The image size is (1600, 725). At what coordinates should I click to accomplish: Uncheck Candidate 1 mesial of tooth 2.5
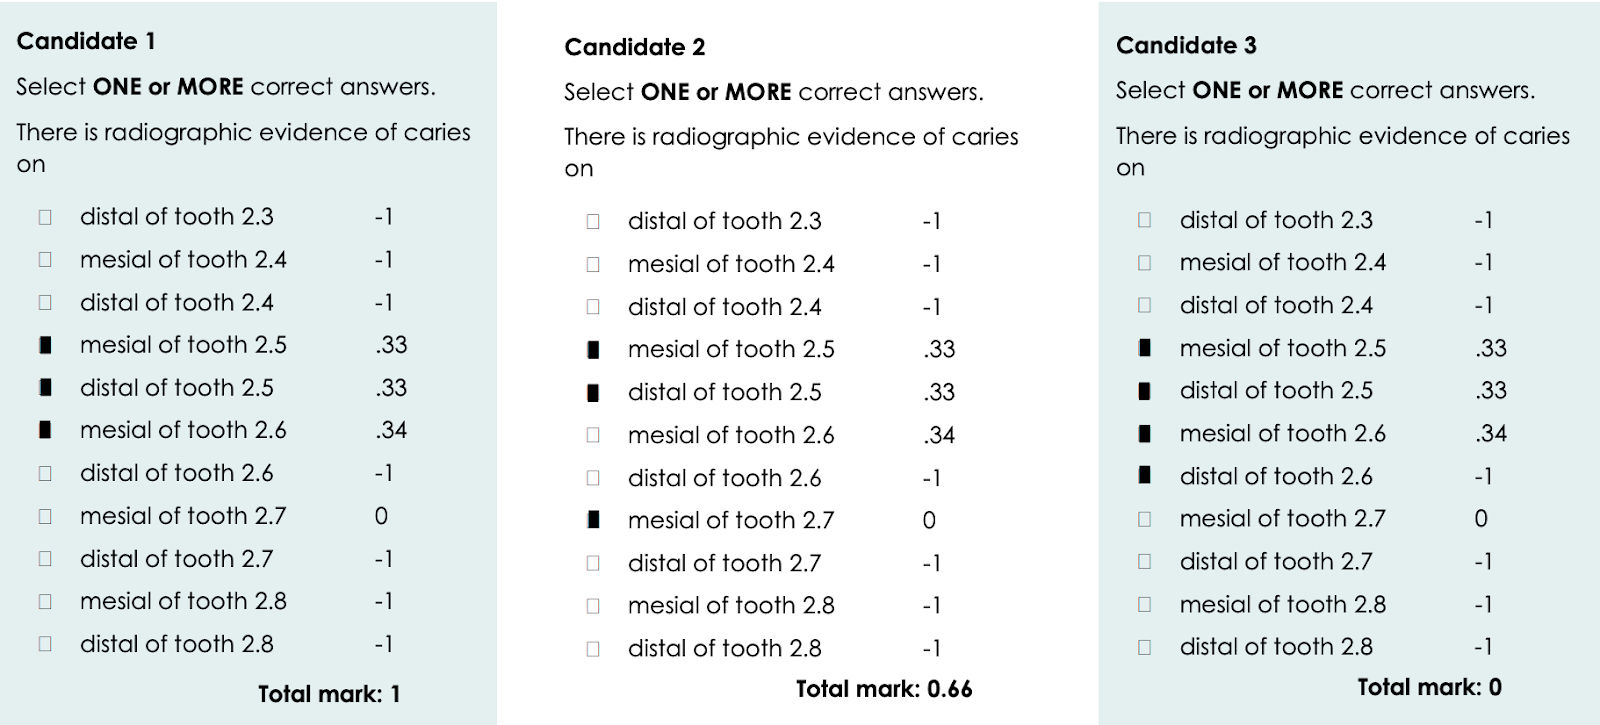pyautogui.click(x=45, y=345)
